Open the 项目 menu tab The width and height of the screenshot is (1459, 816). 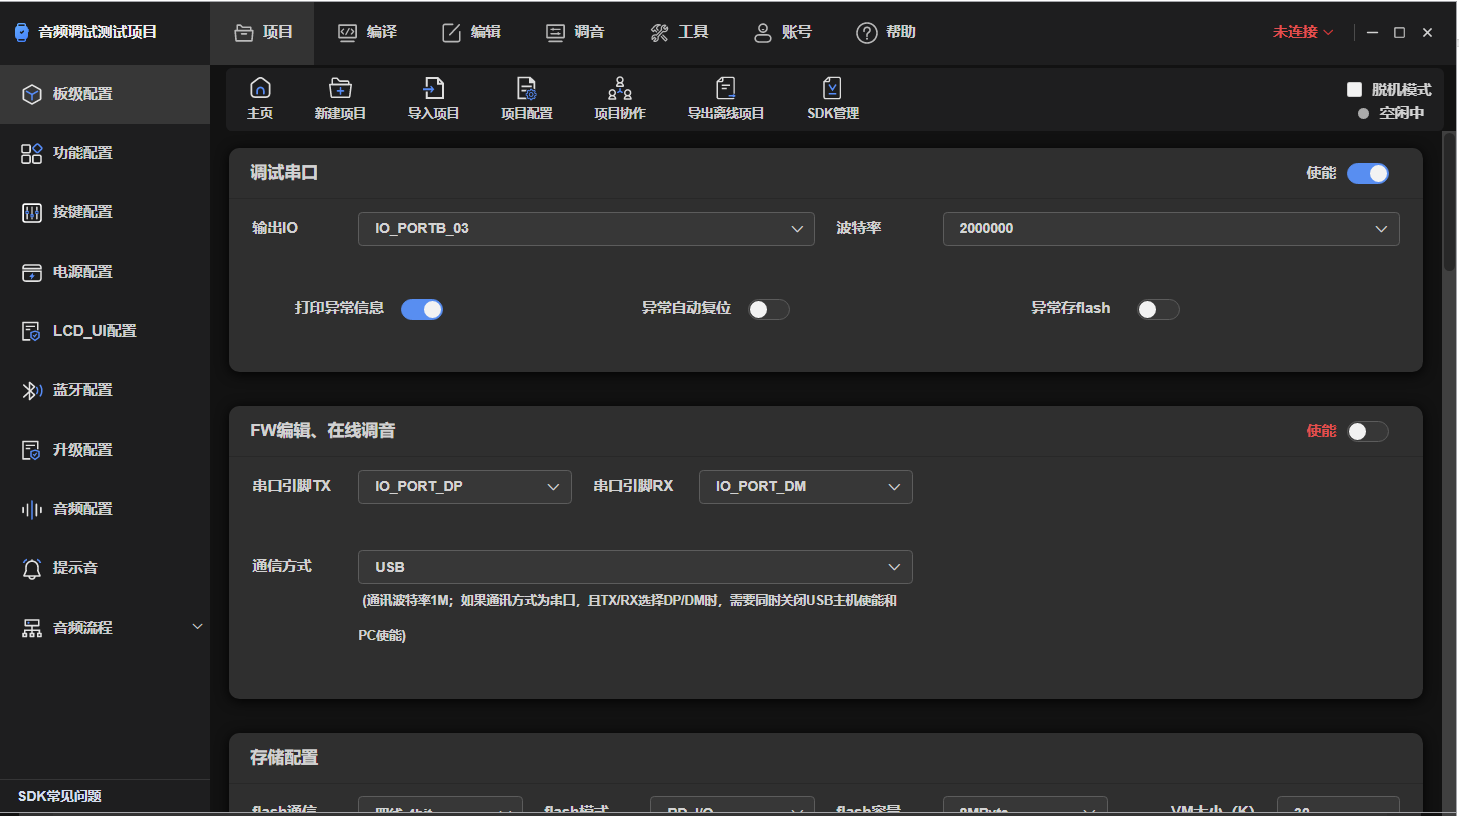(262, 33)
